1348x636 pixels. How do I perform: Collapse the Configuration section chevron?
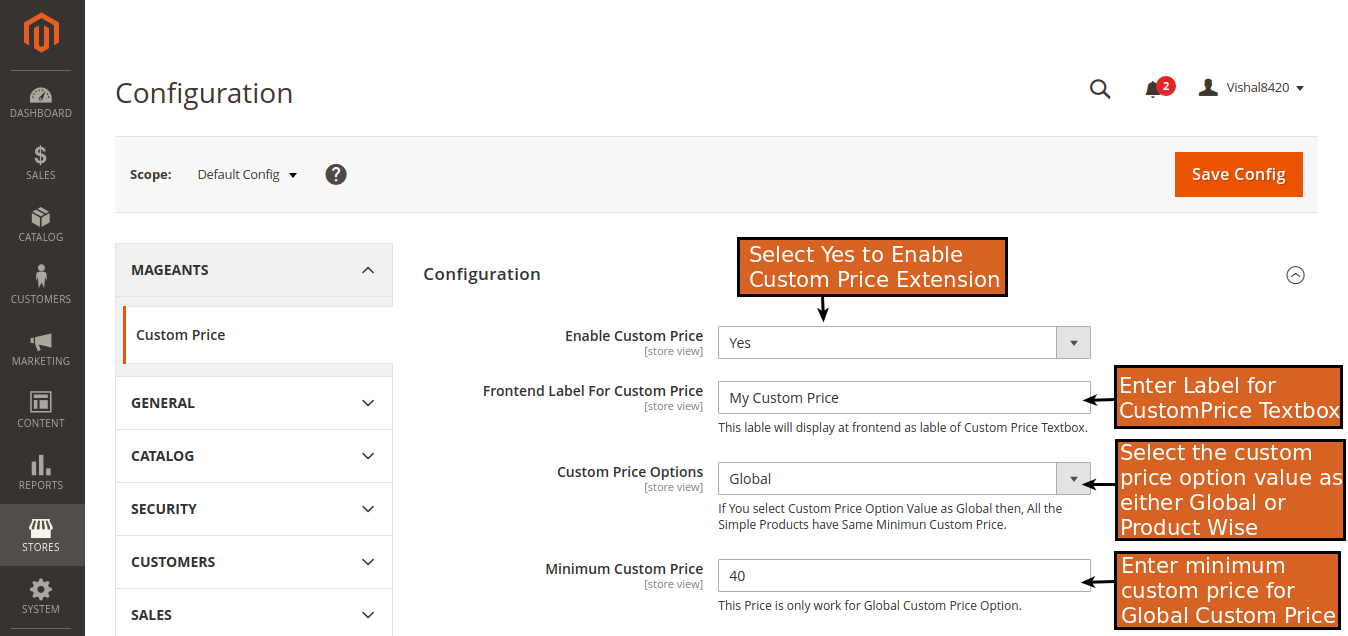(x=1295, y=274)
